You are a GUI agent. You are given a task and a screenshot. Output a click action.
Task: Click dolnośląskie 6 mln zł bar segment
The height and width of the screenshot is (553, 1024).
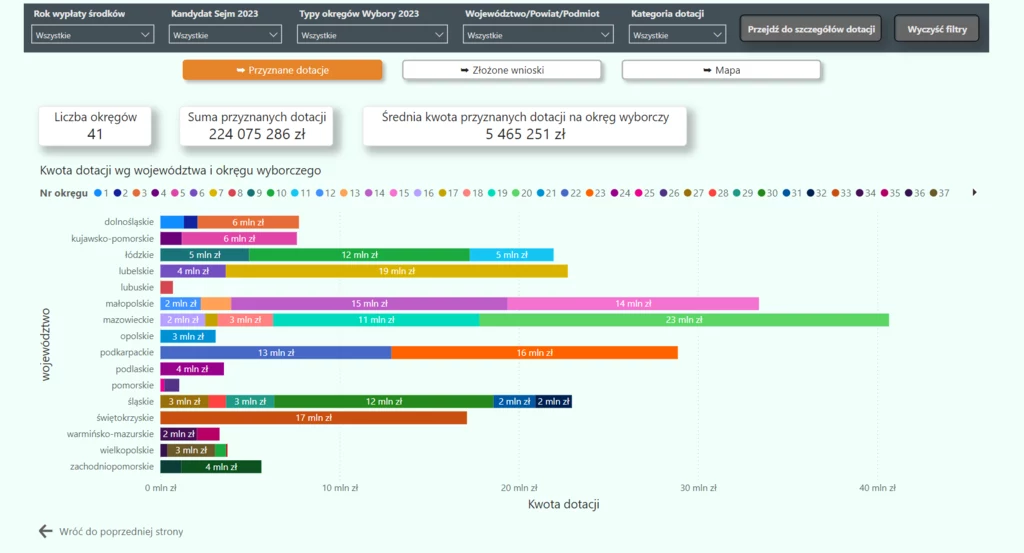(248, 222)
